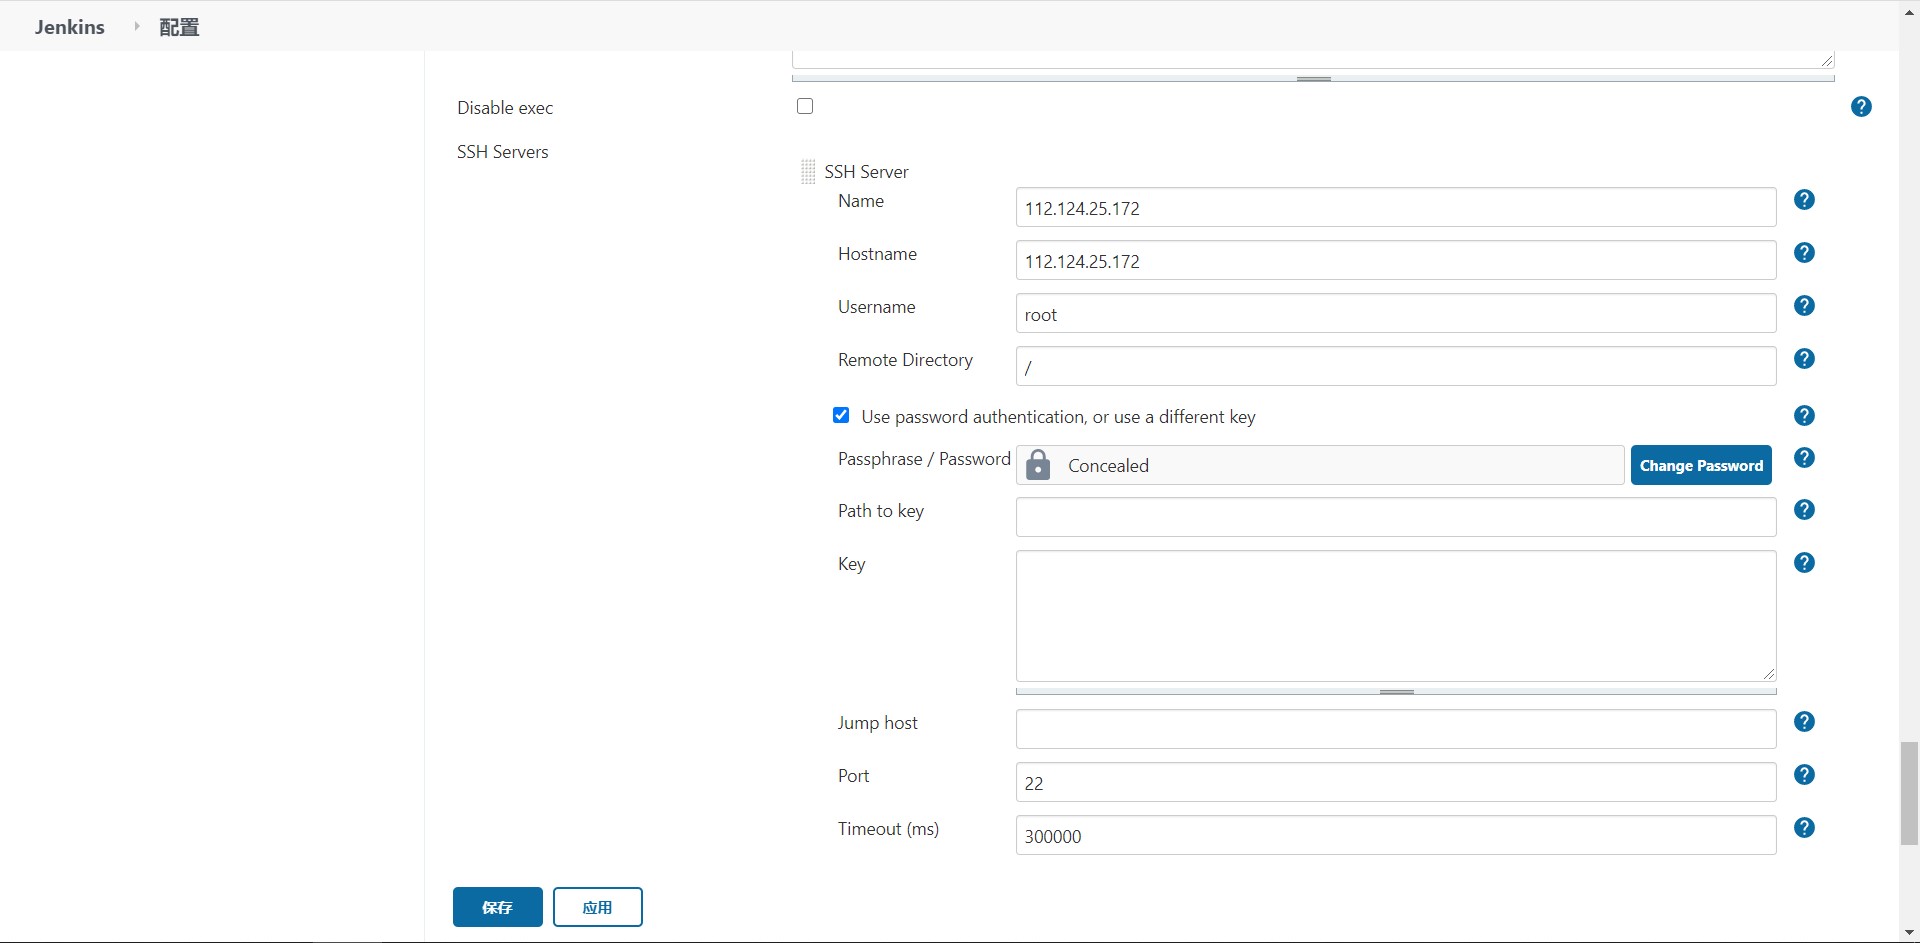Show help for Username field

(x=1804, y=306)
